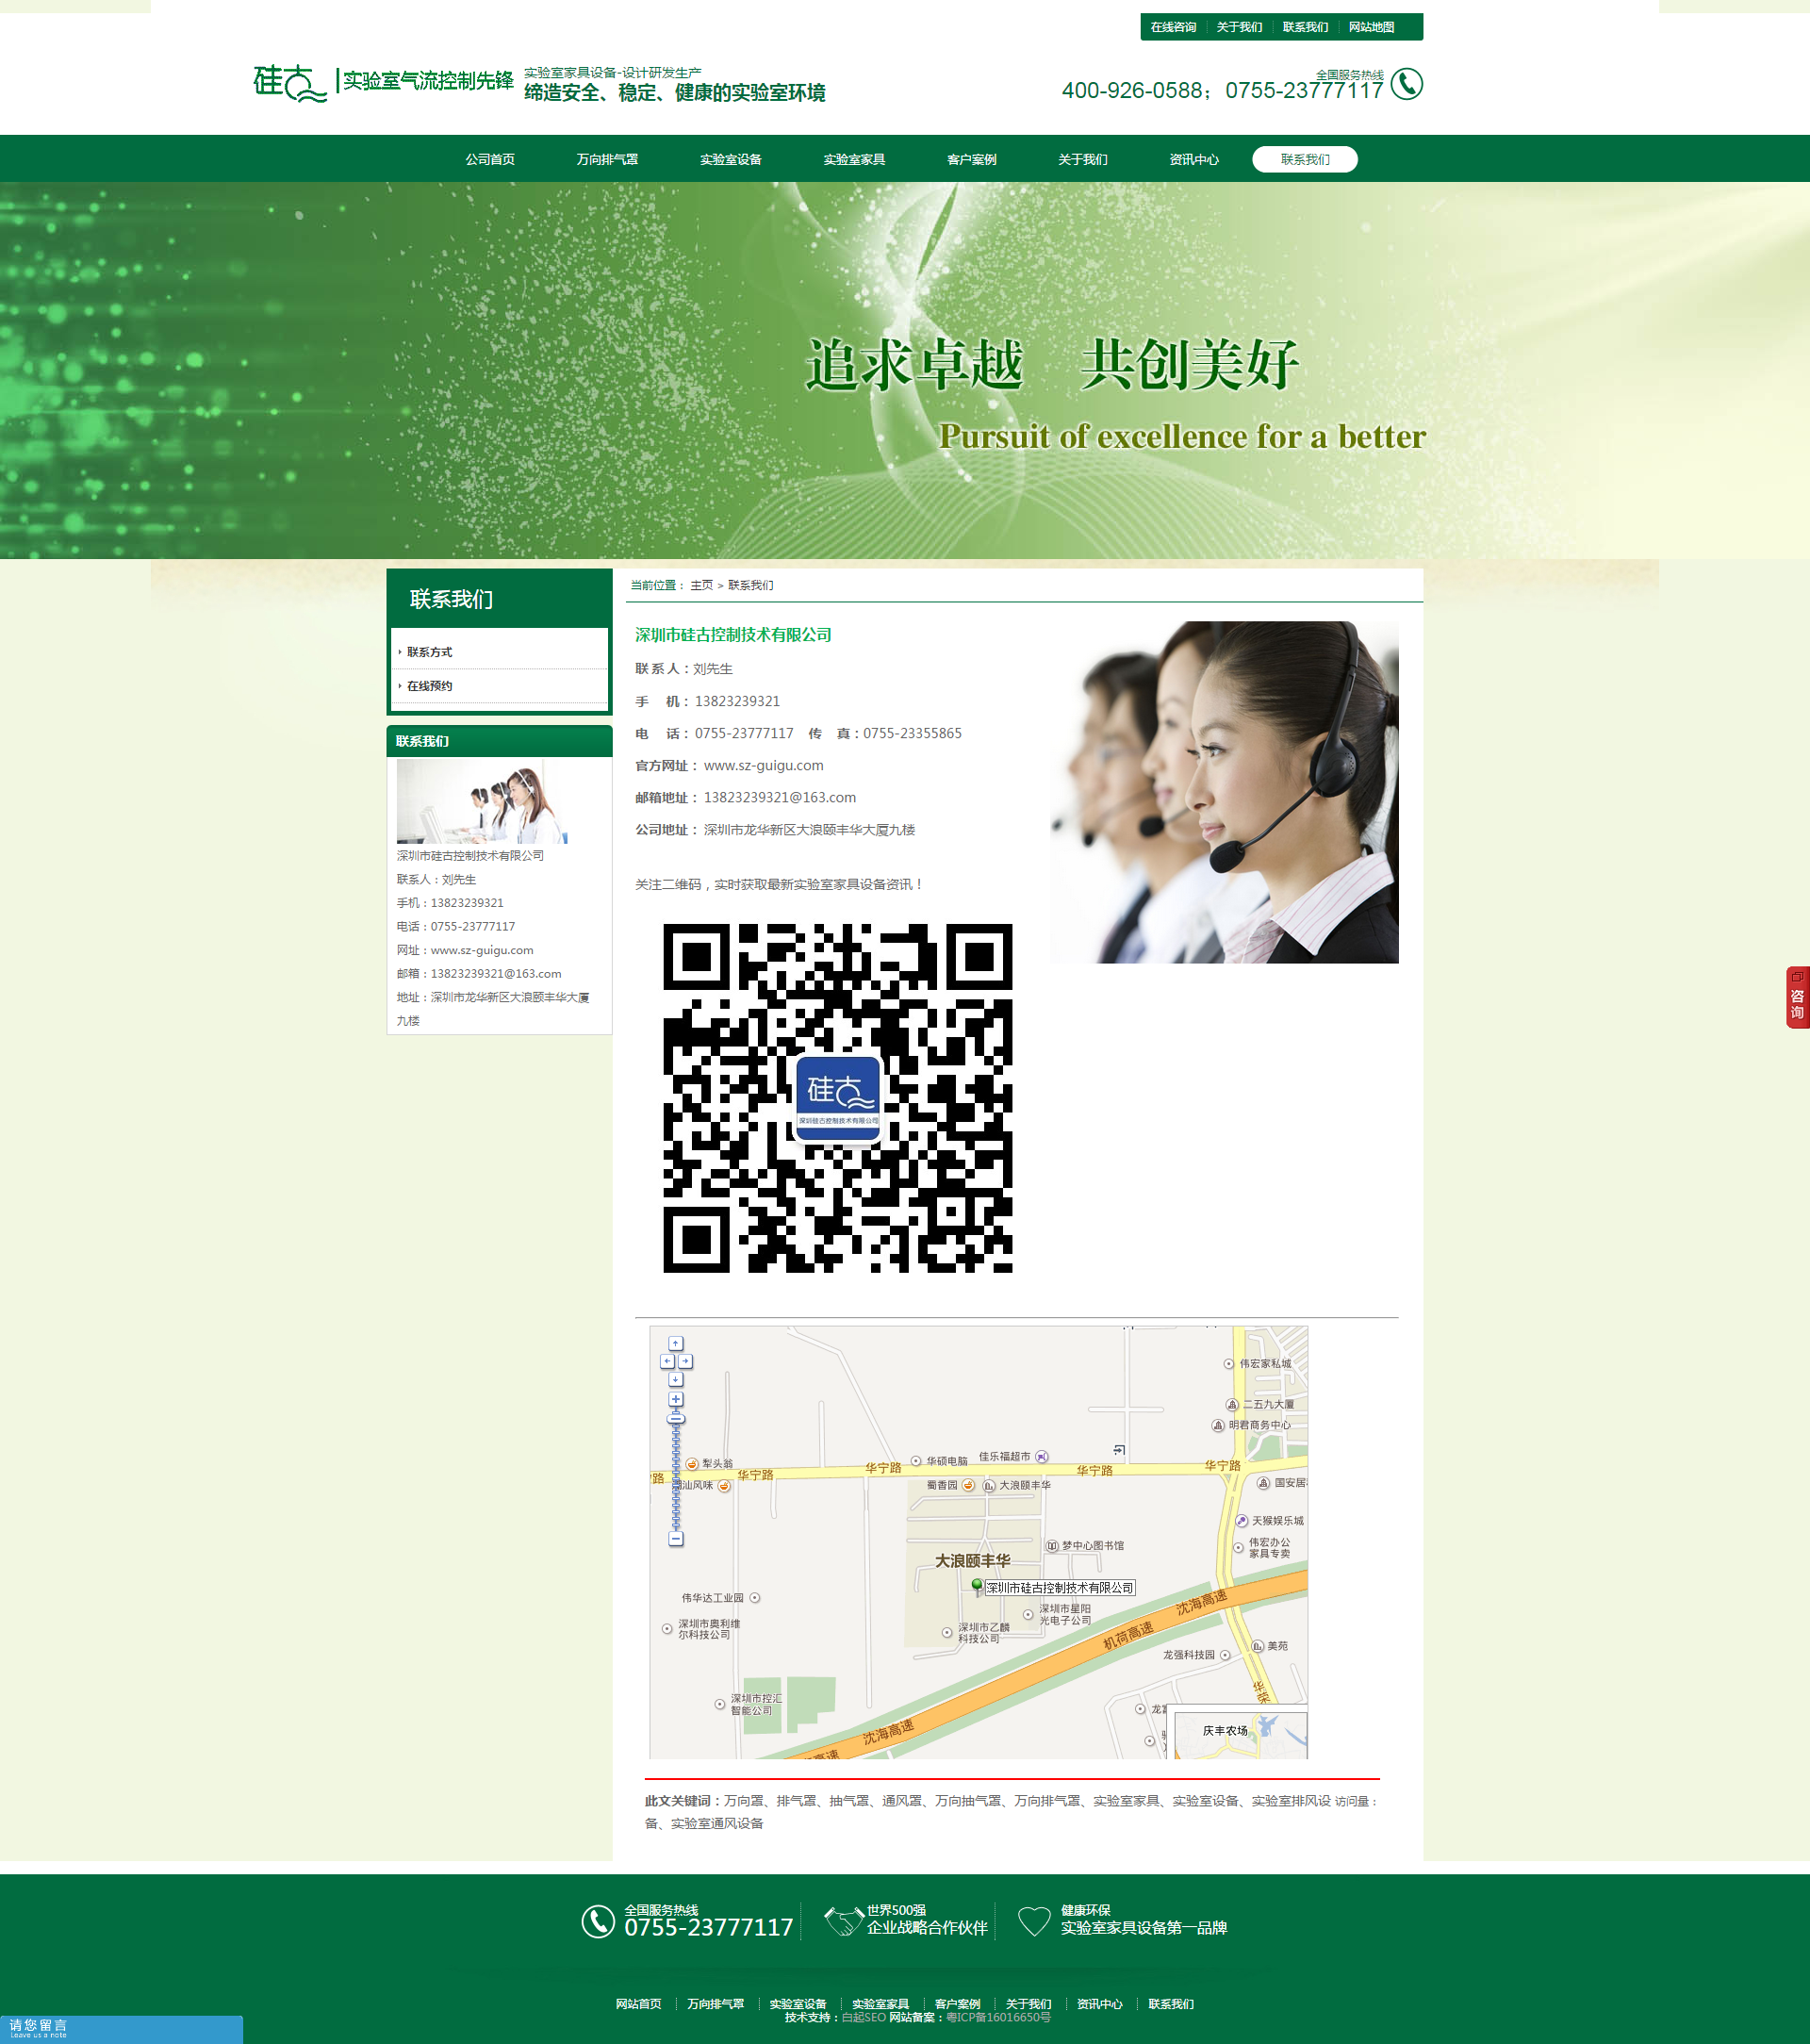Open the official website link www.sz-guigu.com
Screen dimensions: 1810x2044
764,765
